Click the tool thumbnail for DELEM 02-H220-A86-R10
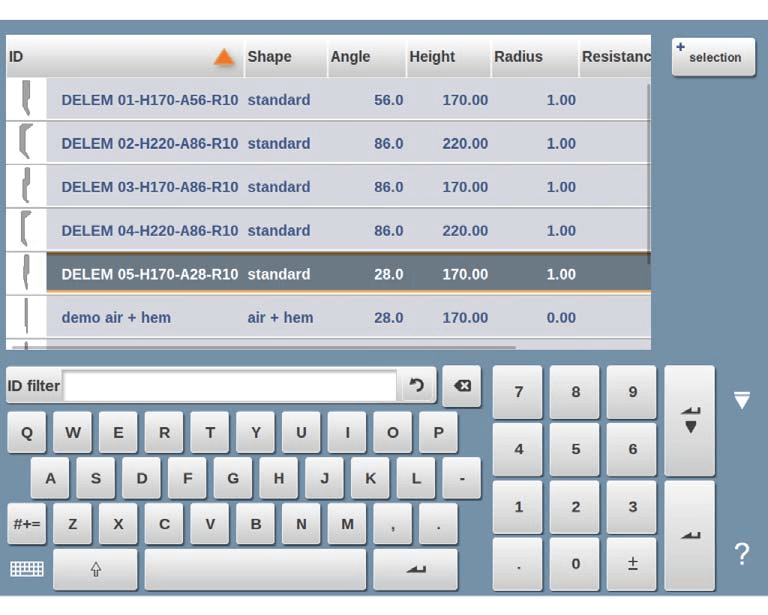 [26, 142]
